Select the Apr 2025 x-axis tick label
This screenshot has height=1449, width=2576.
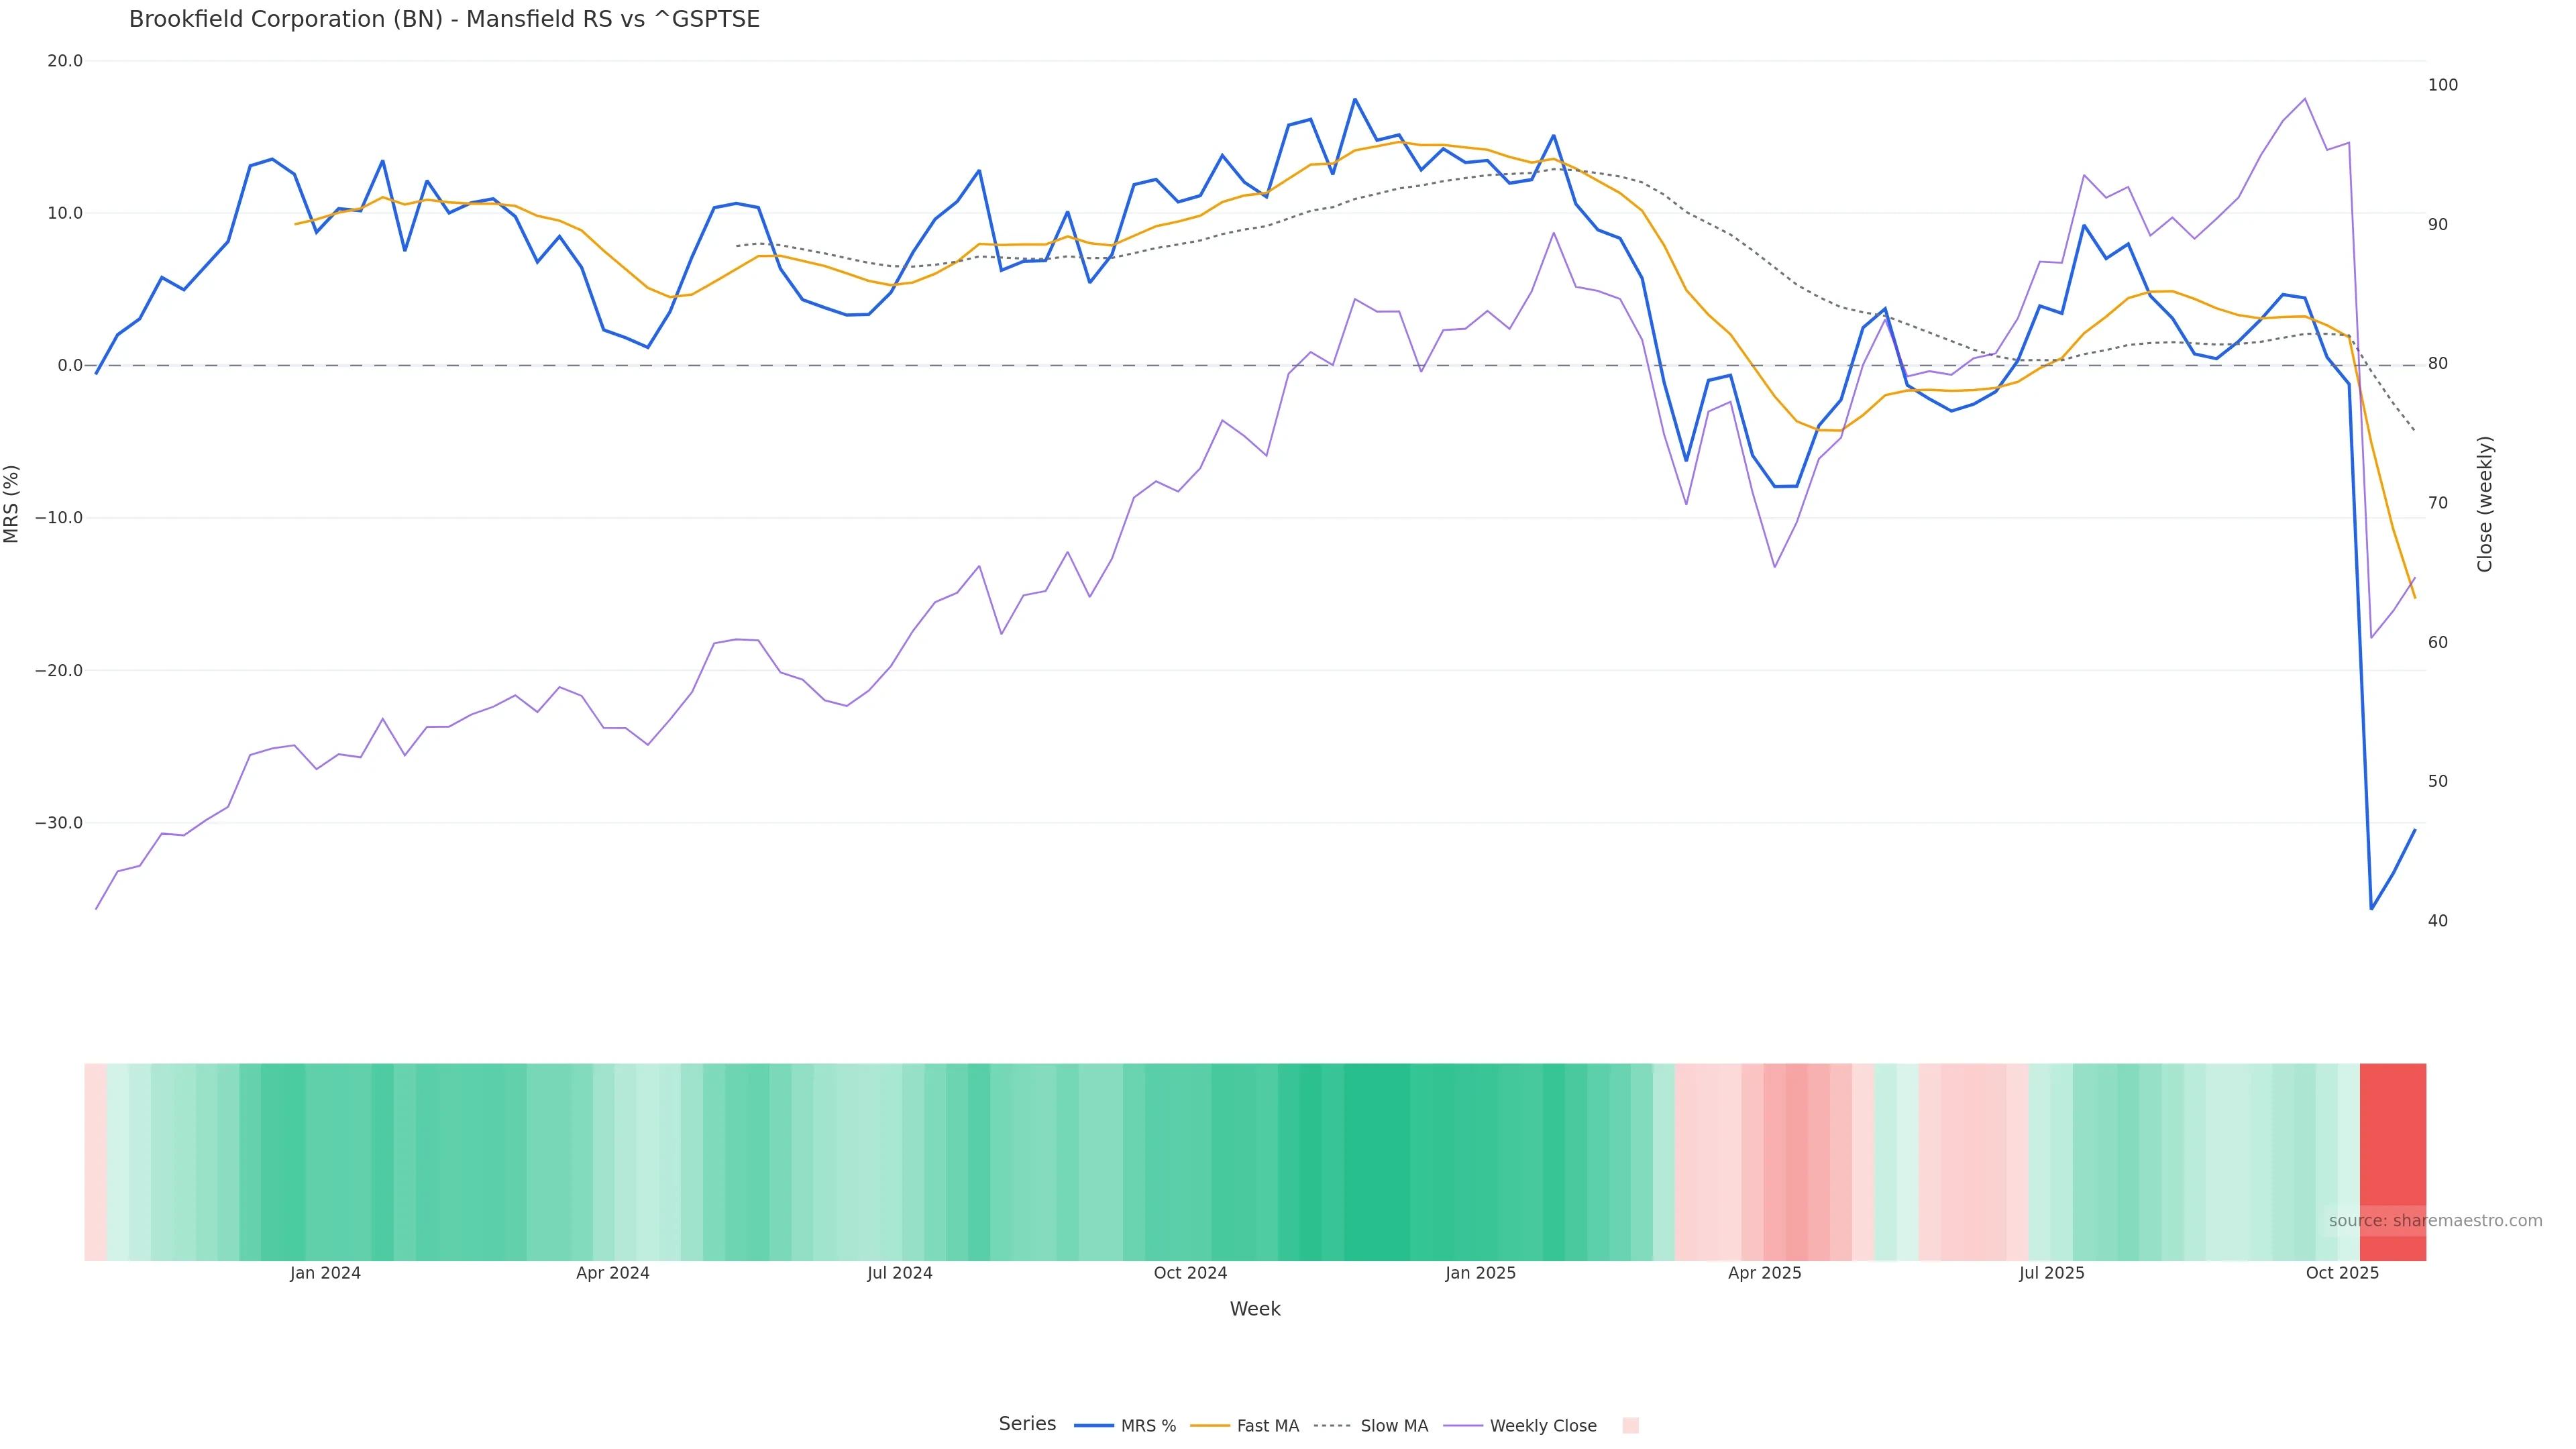click(1764, 1273)
